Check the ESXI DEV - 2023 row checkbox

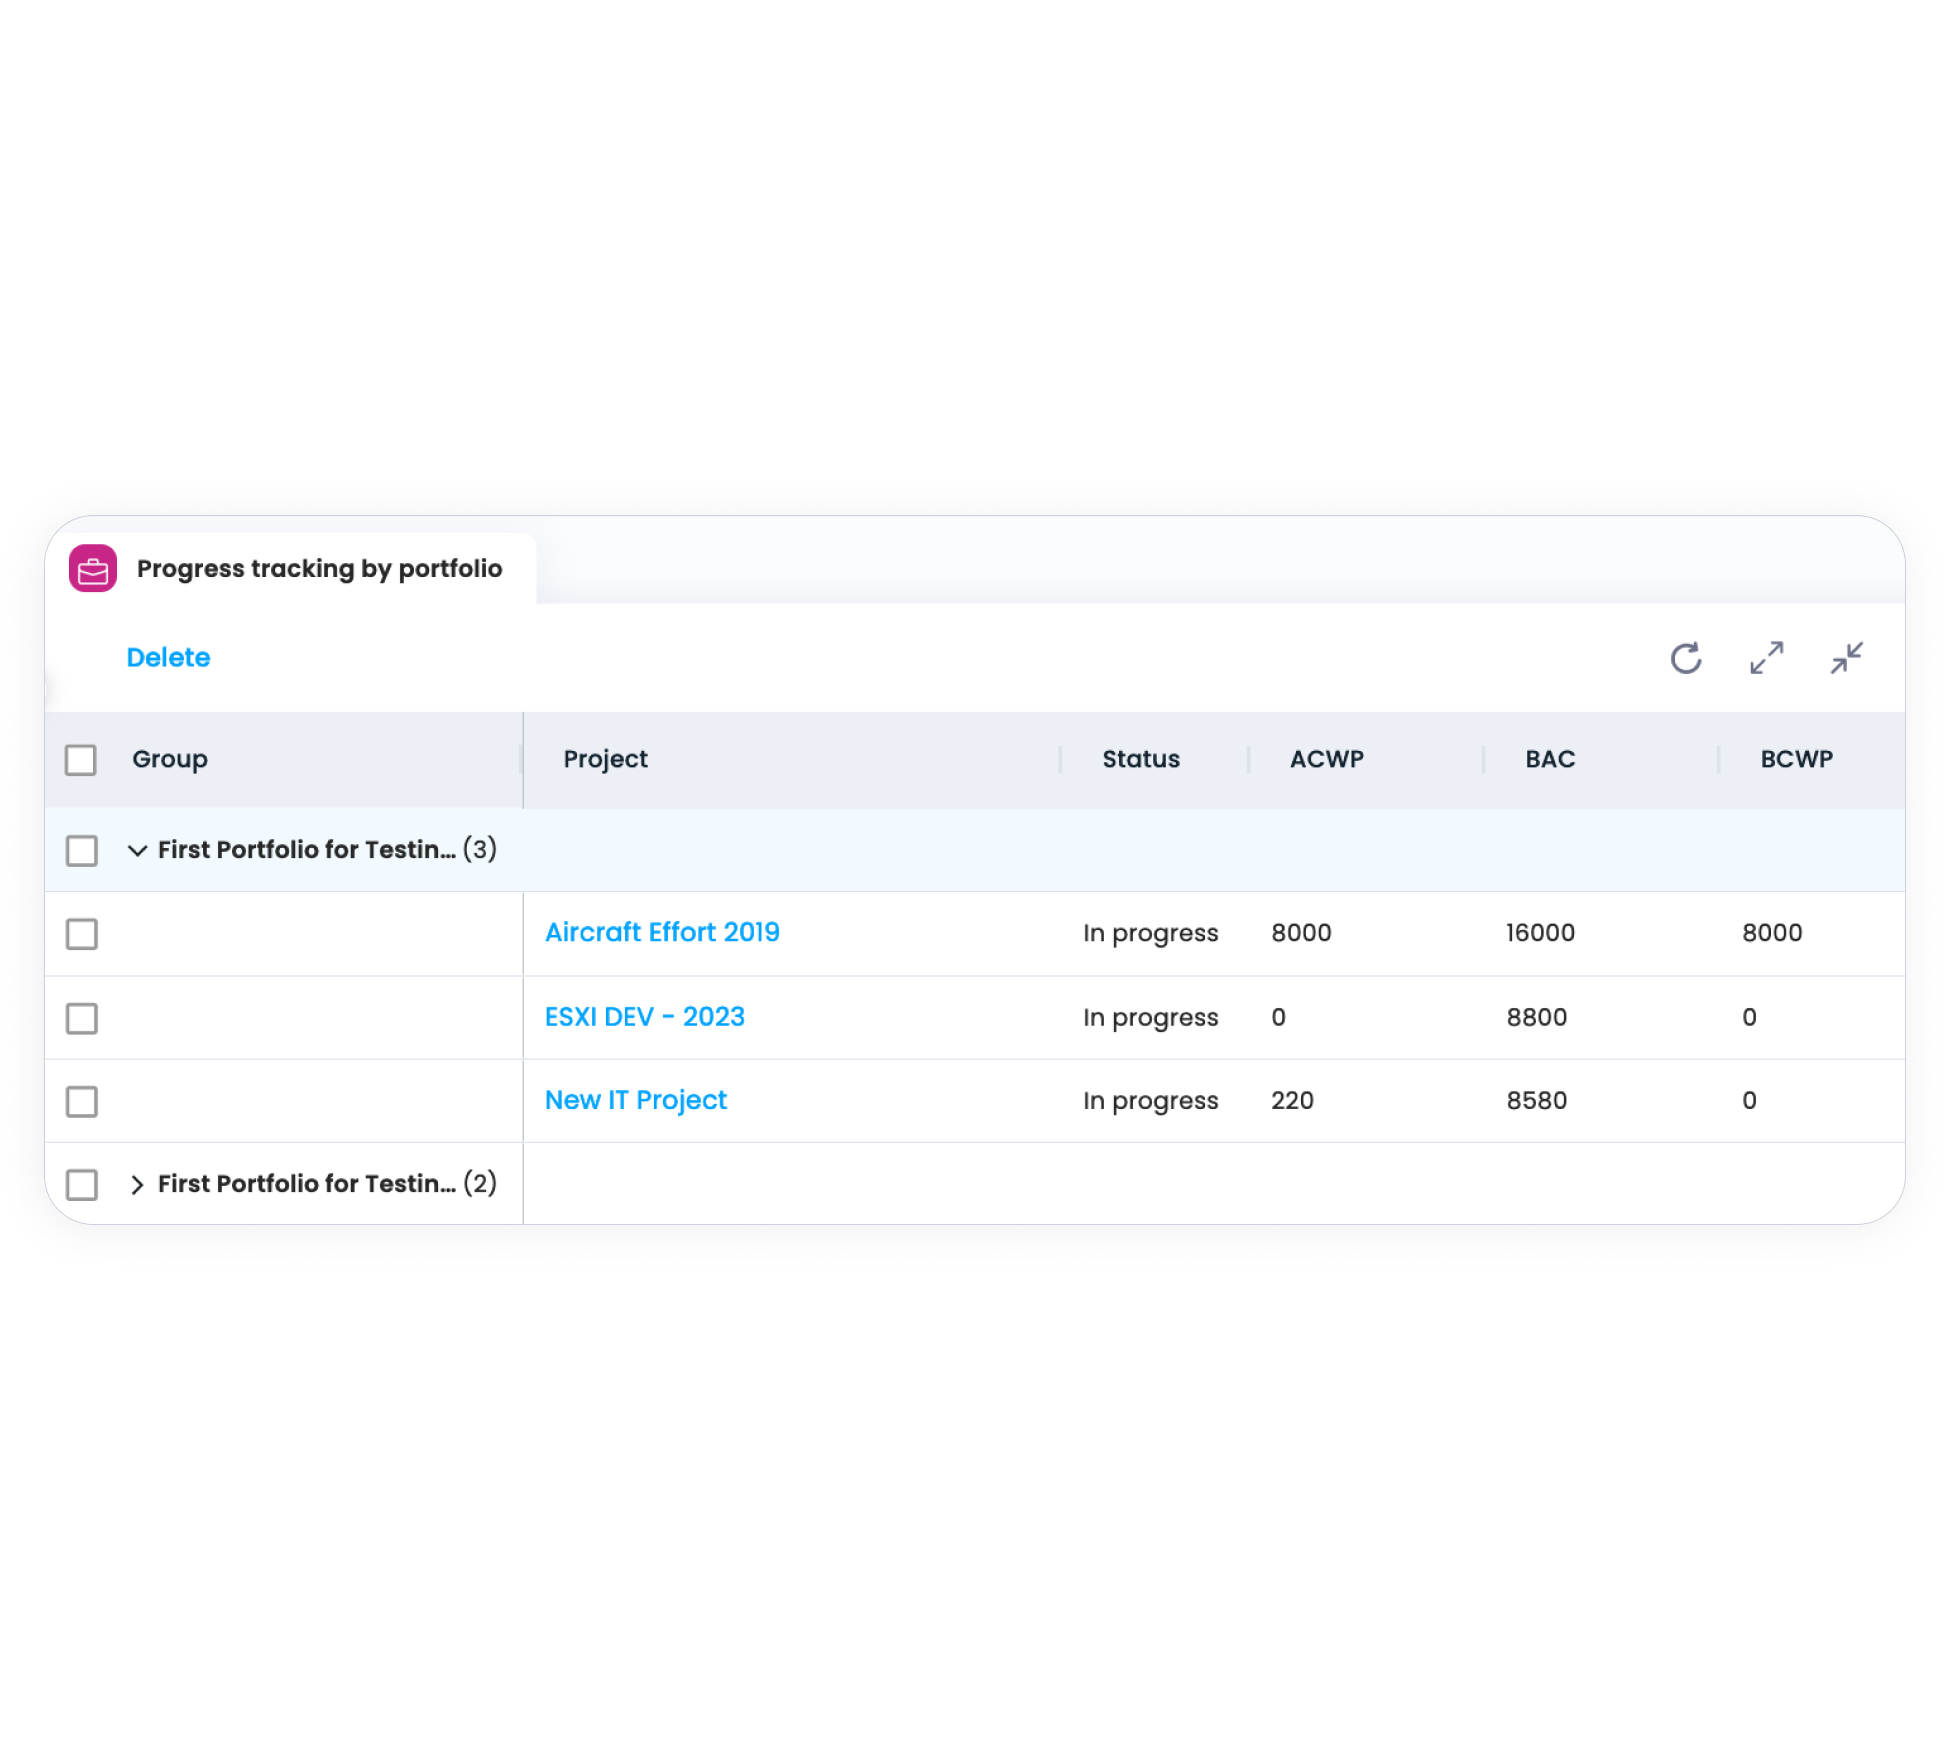pos(82,1018)
